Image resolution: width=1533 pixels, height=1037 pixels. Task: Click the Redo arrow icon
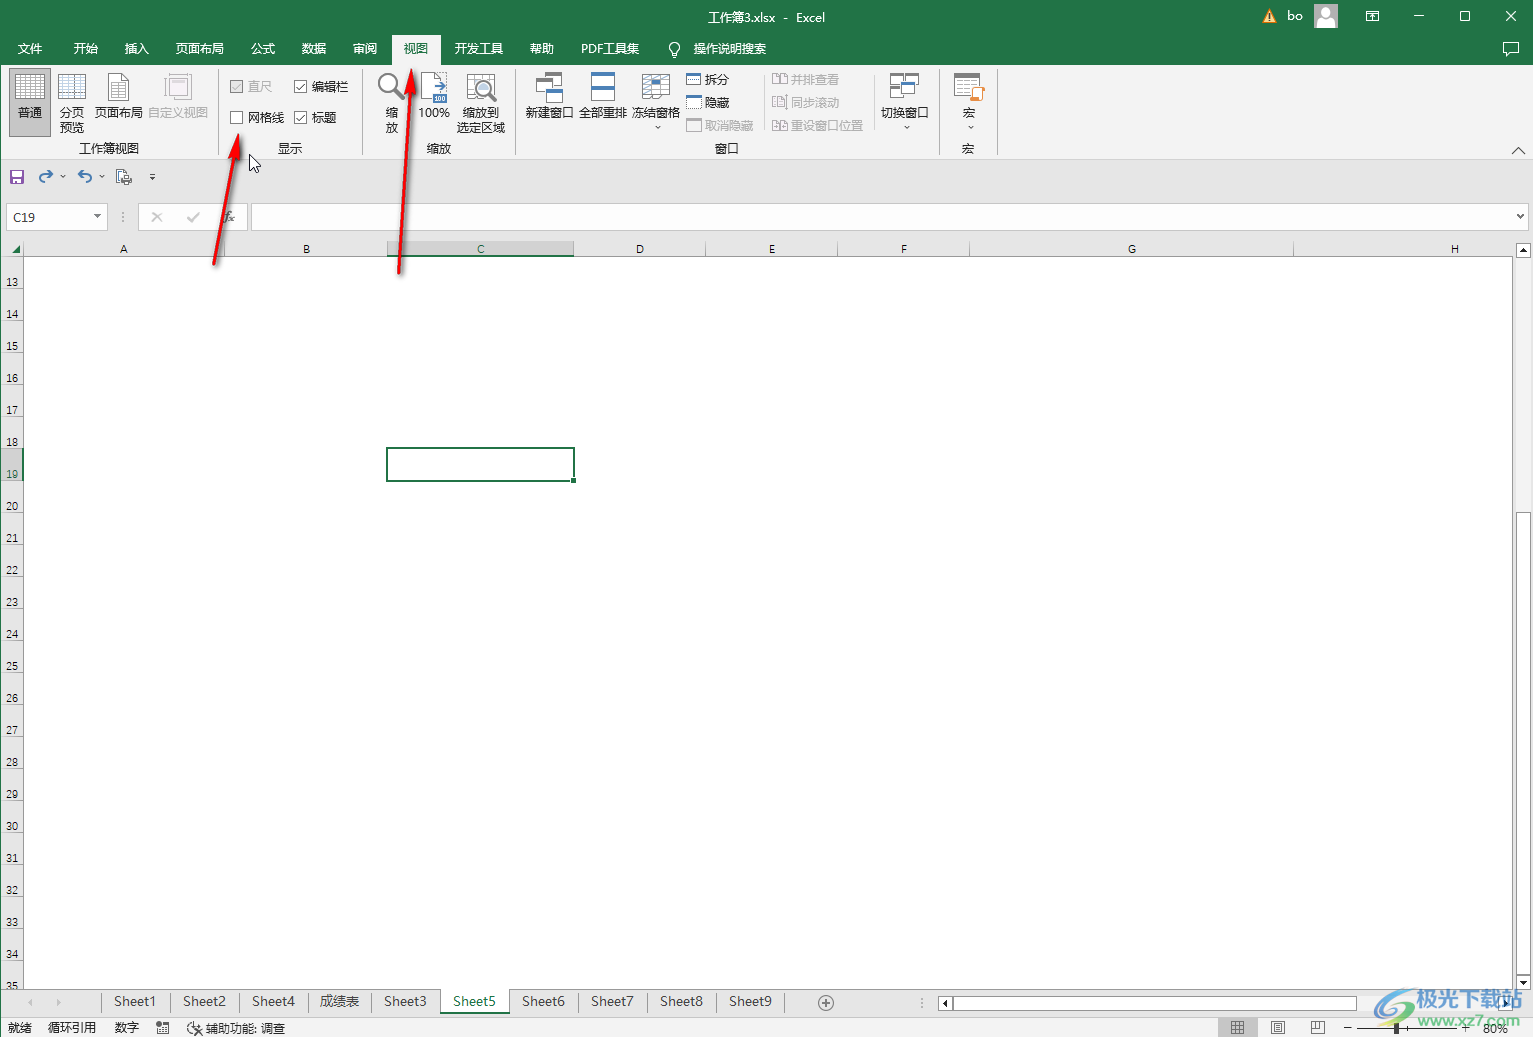tap(45, 177)
